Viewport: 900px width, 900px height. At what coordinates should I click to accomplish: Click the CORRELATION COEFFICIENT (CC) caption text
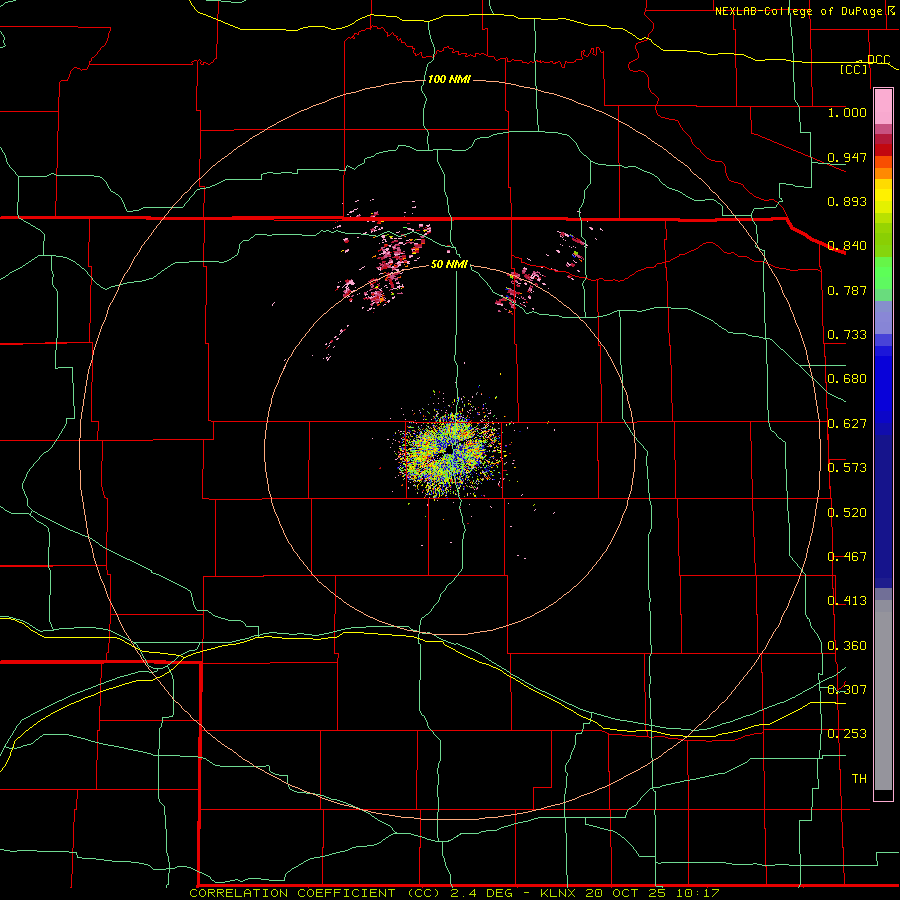[x=317, y=893]
